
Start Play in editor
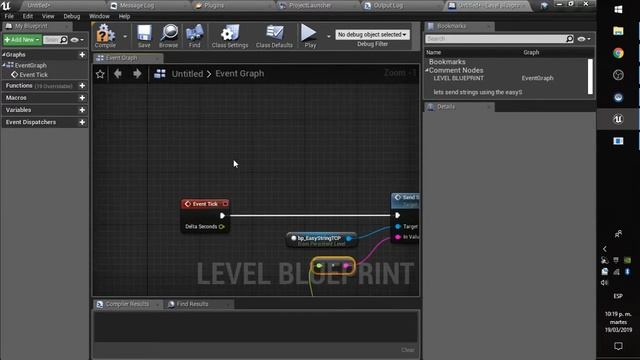[310, 36]
